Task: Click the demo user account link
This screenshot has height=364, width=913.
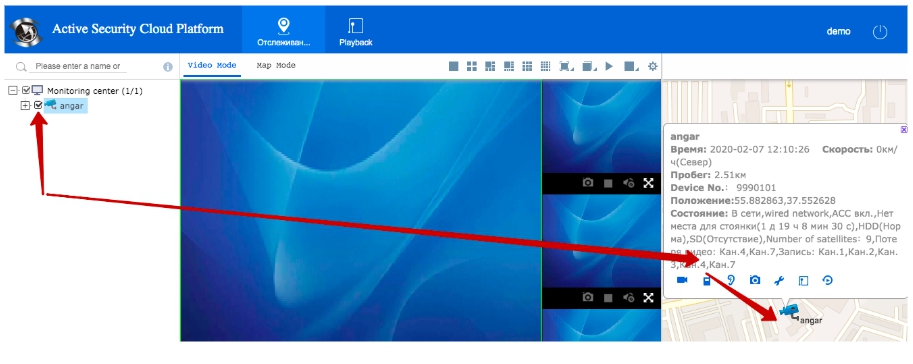Action: click(838, 31)
